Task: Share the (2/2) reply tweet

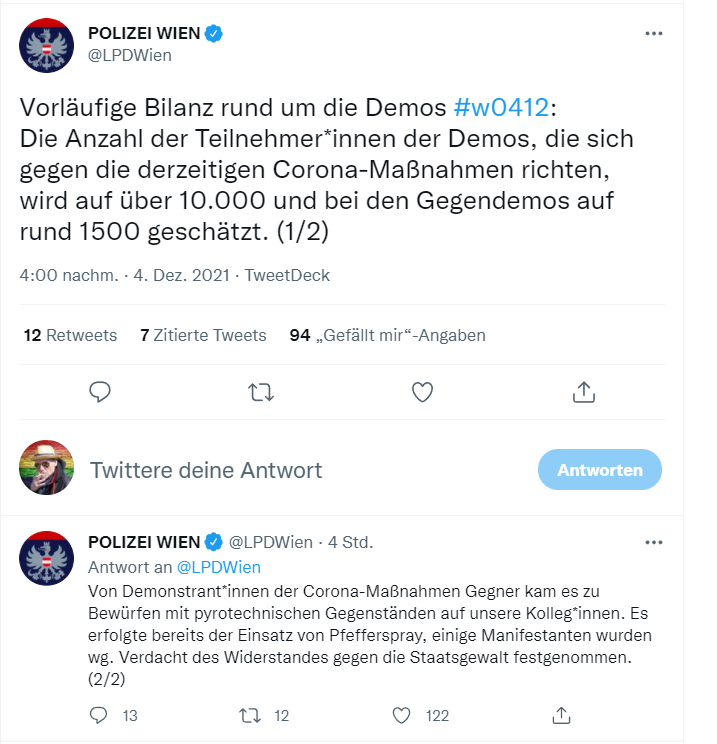Action: tap(561, 715)
